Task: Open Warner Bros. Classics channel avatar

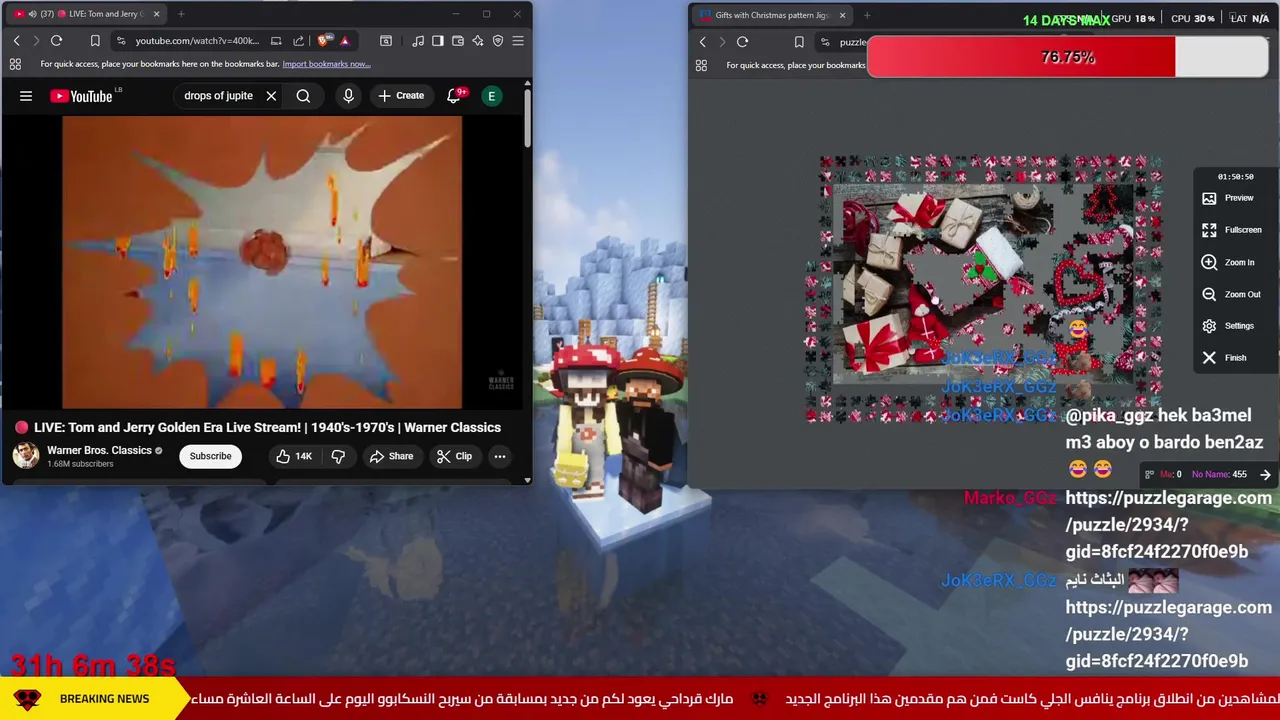Action: pos(26,455)
